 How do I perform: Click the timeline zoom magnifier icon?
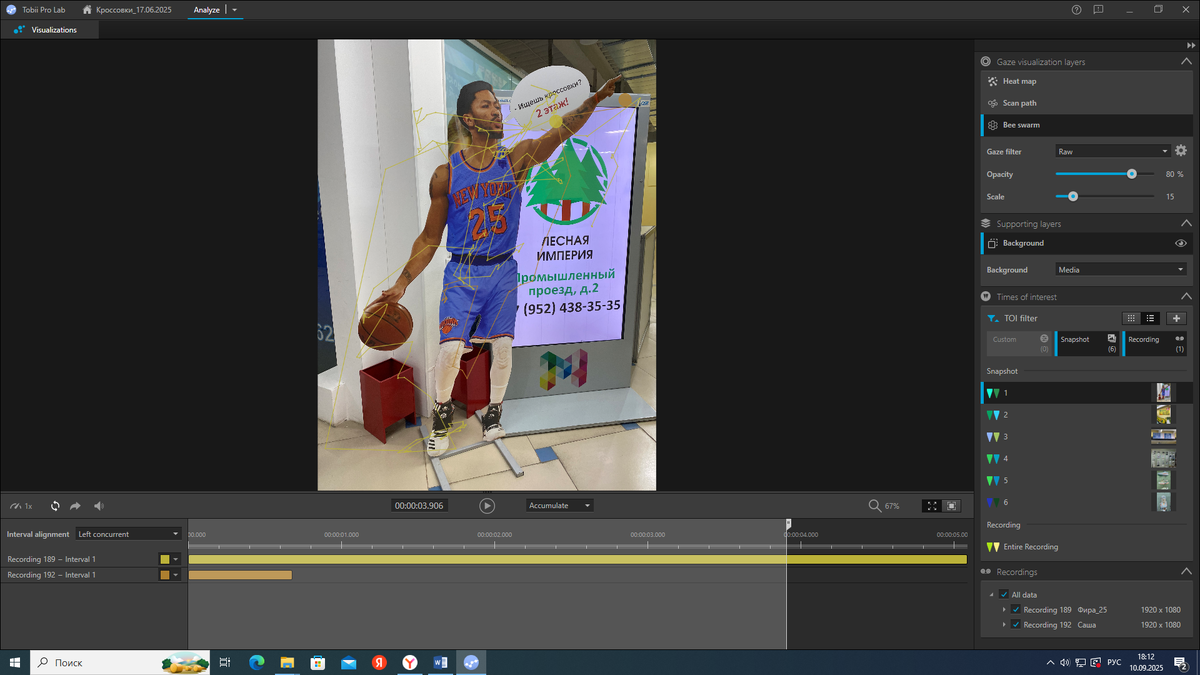[875, 506]
